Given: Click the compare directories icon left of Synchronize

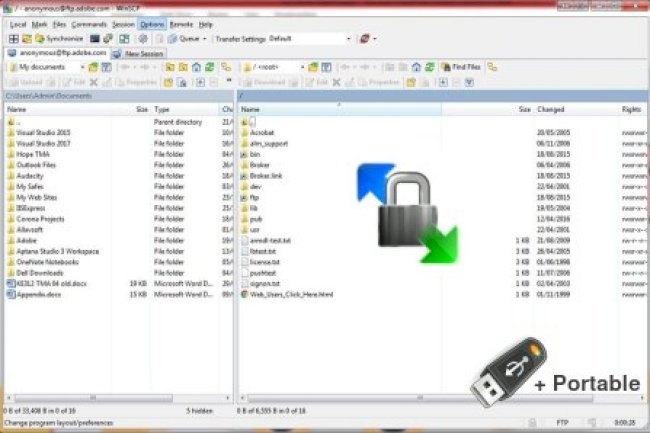Looking at the screenshot, I should (27, 39).
